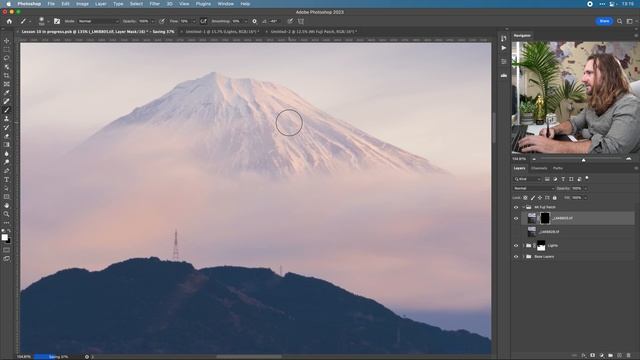Image resolution: width=640 pixels, height=360 pixels.
Task: Toggle lock image pixels brush icon
Action: click(x=533, y=198)
